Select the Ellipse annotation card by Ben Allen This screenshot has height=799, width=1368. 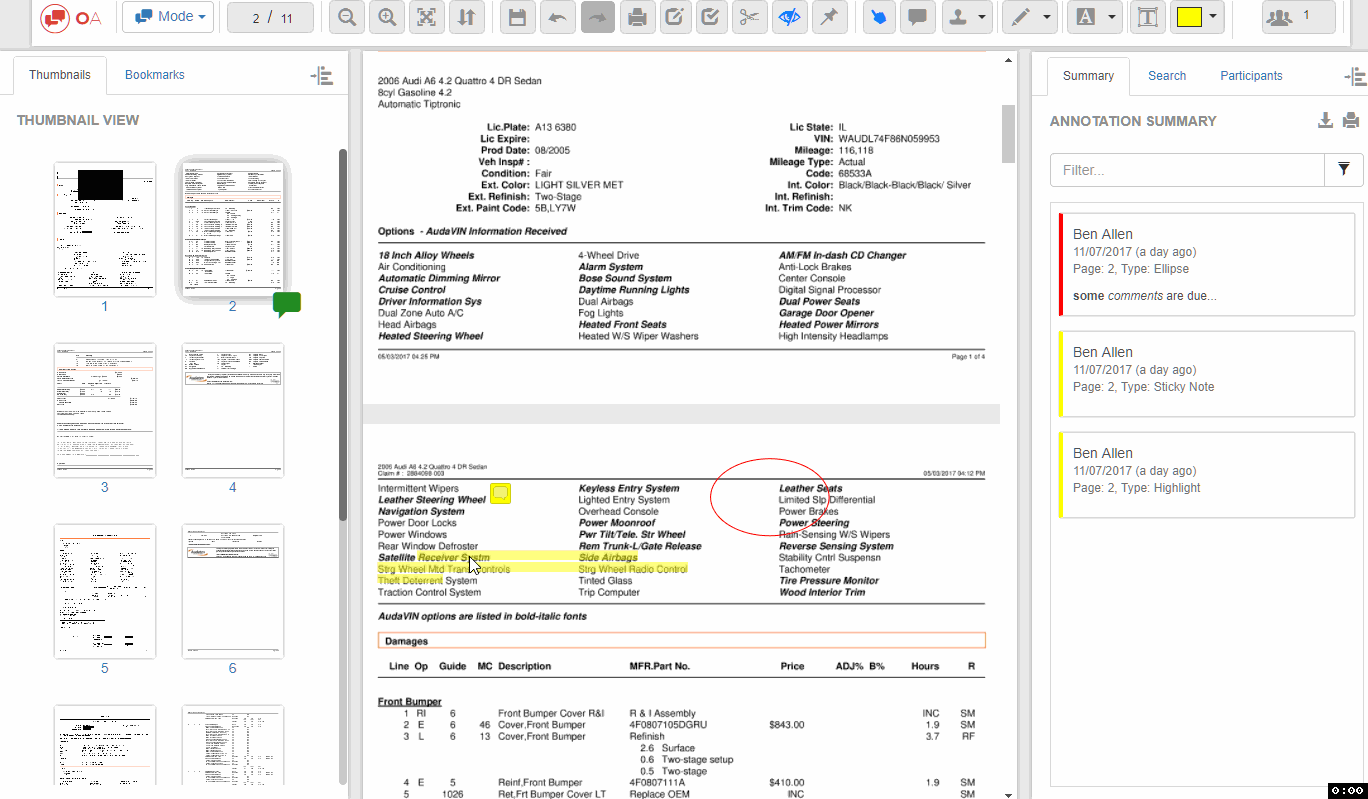[x=1206, y=264]
